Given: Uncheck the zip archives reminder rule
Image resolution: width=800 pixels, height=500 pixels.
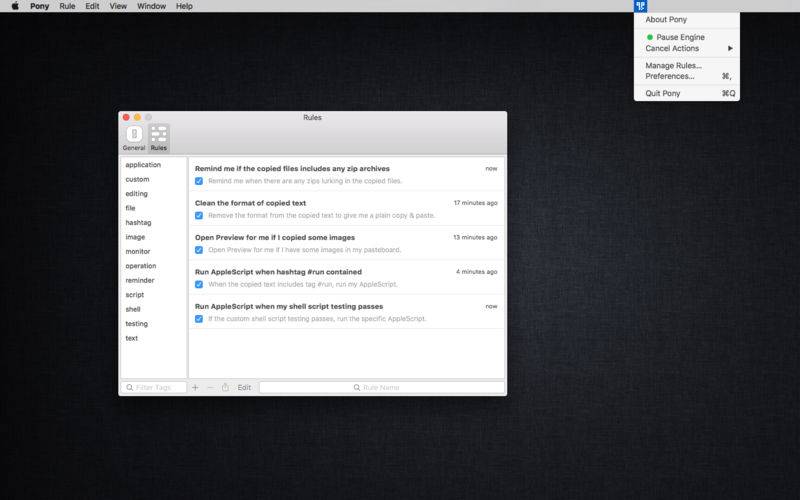Looking at the screenshot, I should click(x=199, y=181).
